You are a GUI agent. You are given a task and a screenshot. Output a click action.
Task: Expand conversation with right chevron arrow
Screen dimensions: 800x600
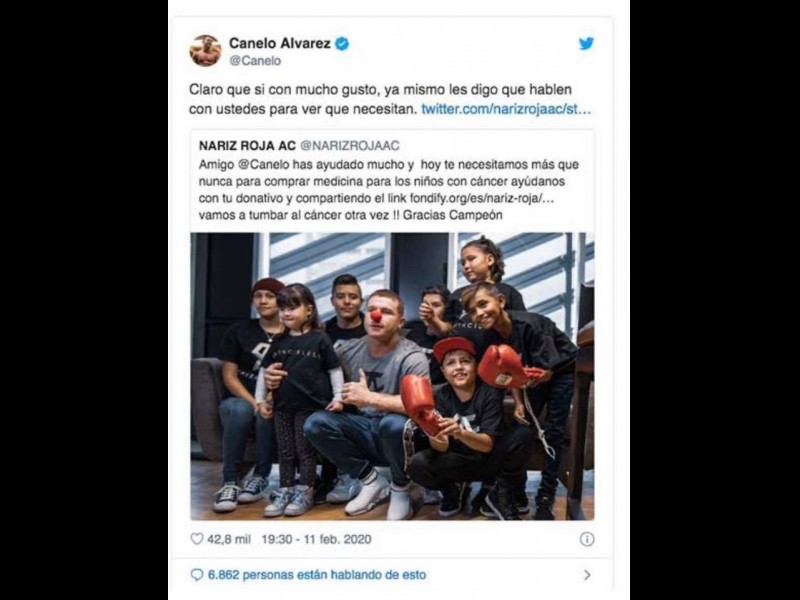click(x=587, y=575)
